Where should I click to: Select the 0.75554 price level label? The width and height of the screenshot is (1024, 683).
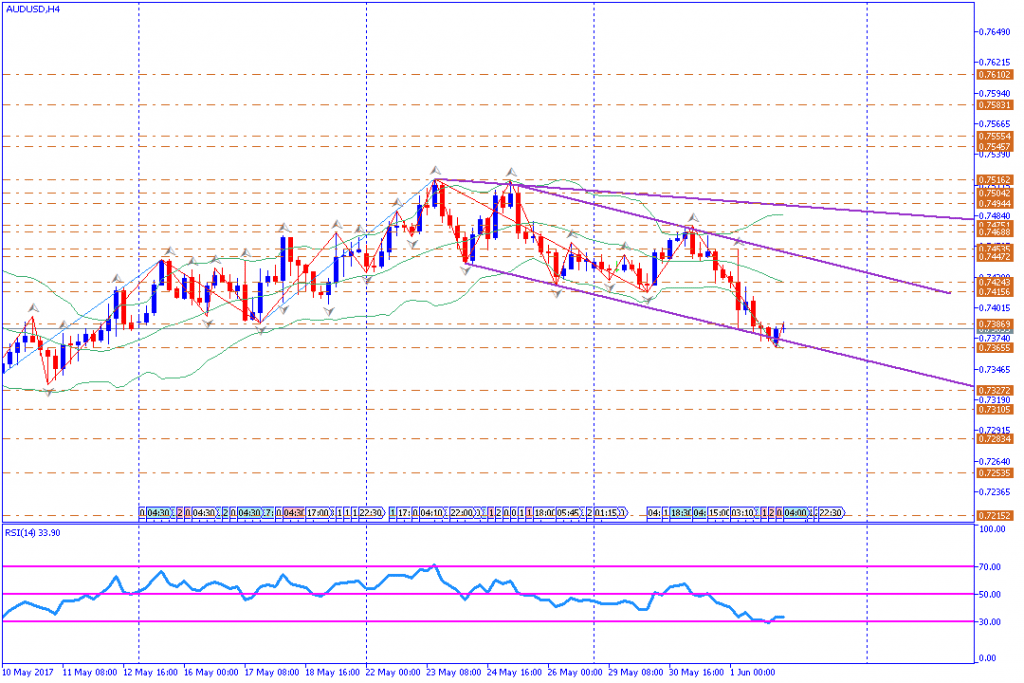point(995,137)
